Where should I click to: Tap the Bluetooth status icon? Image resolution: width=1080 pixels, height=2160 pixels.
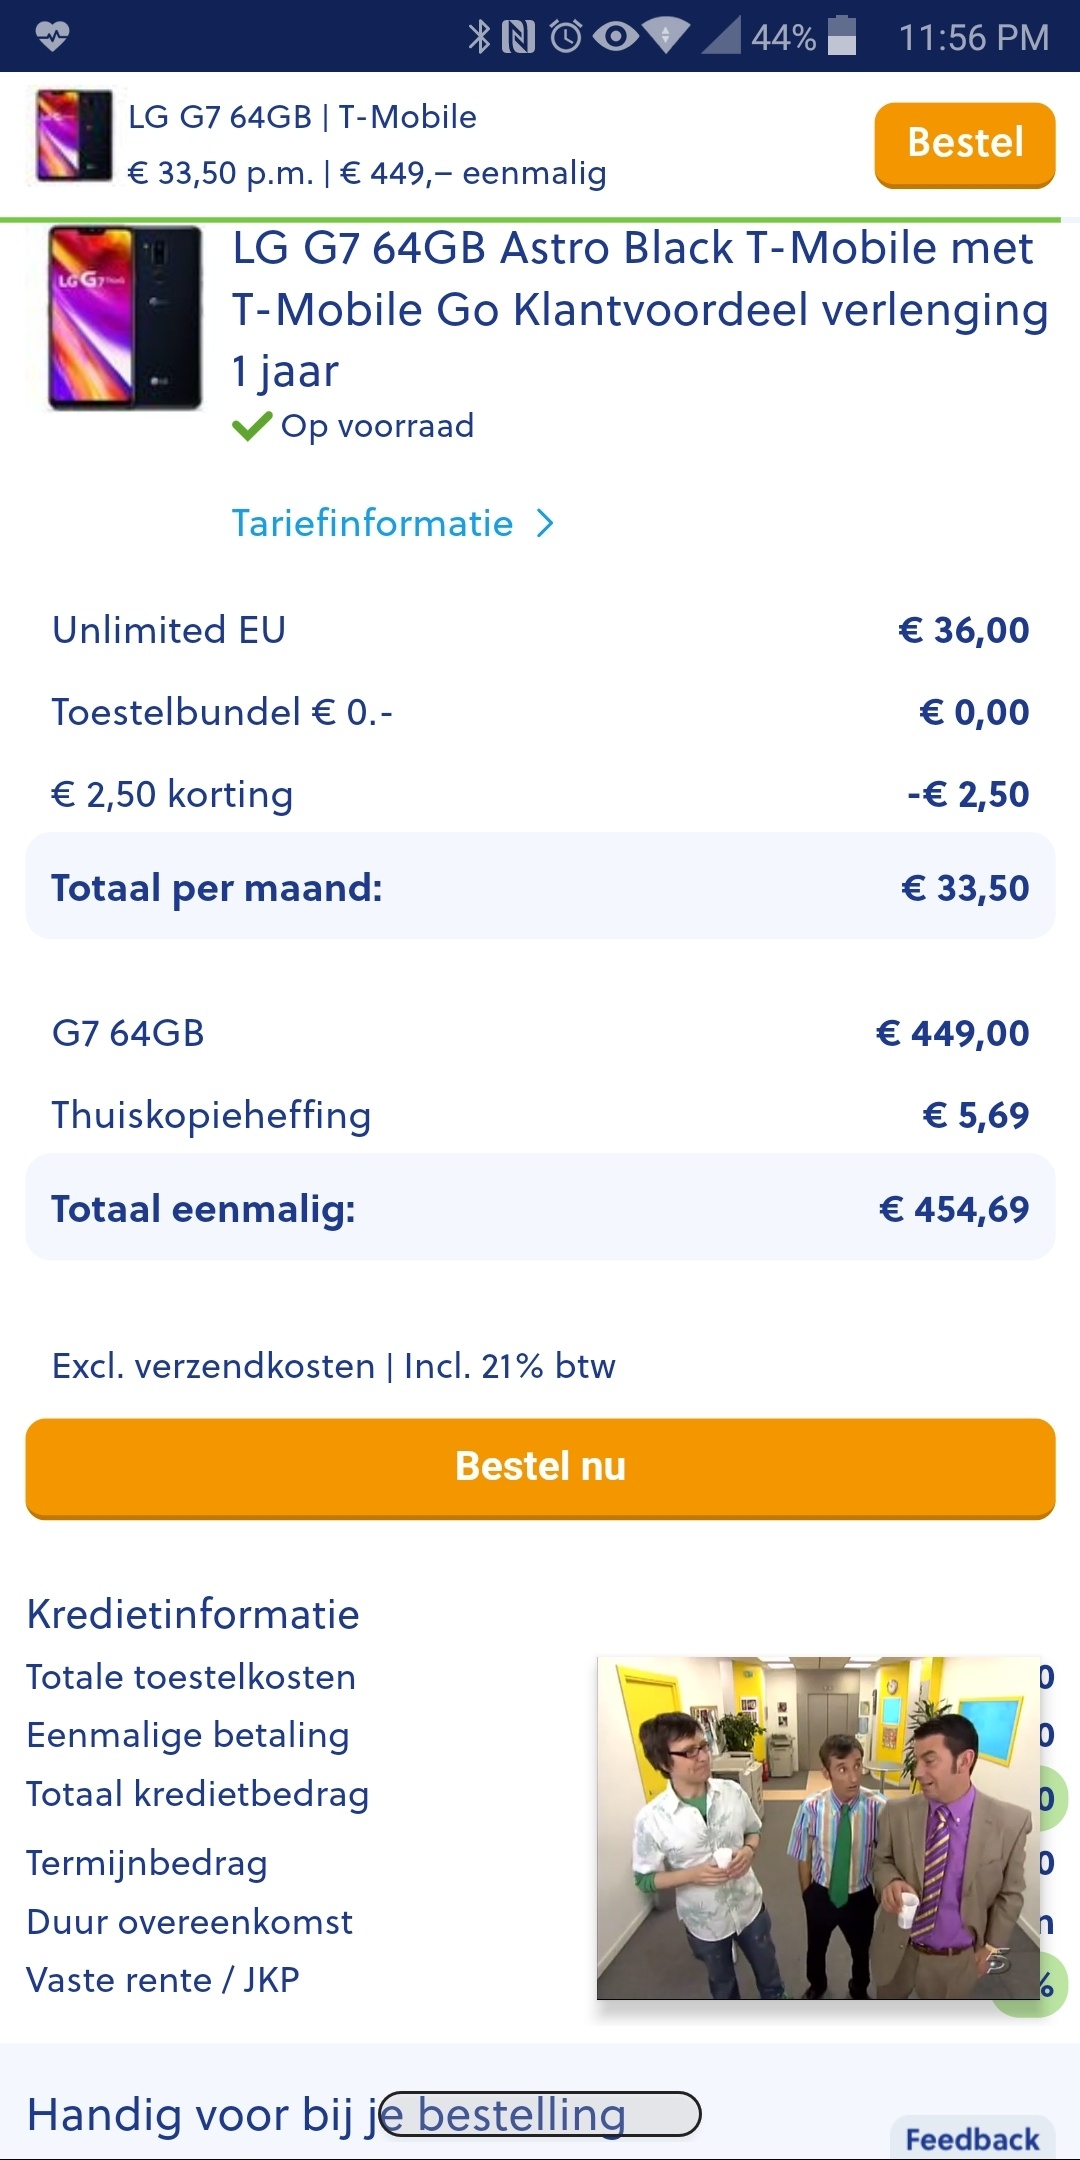(x=479, y=37)
